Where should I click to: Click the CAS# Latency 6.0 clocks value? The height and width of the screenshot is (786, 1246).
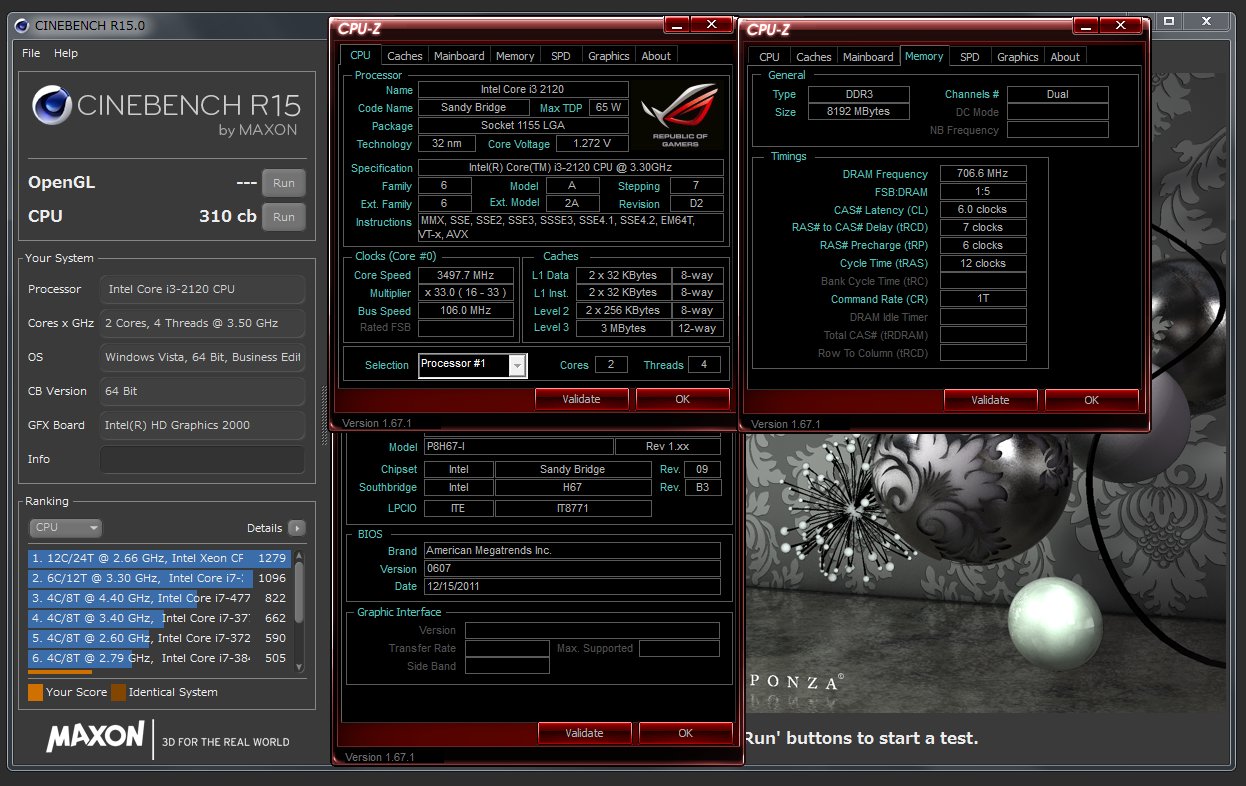[x=983, y=210]
